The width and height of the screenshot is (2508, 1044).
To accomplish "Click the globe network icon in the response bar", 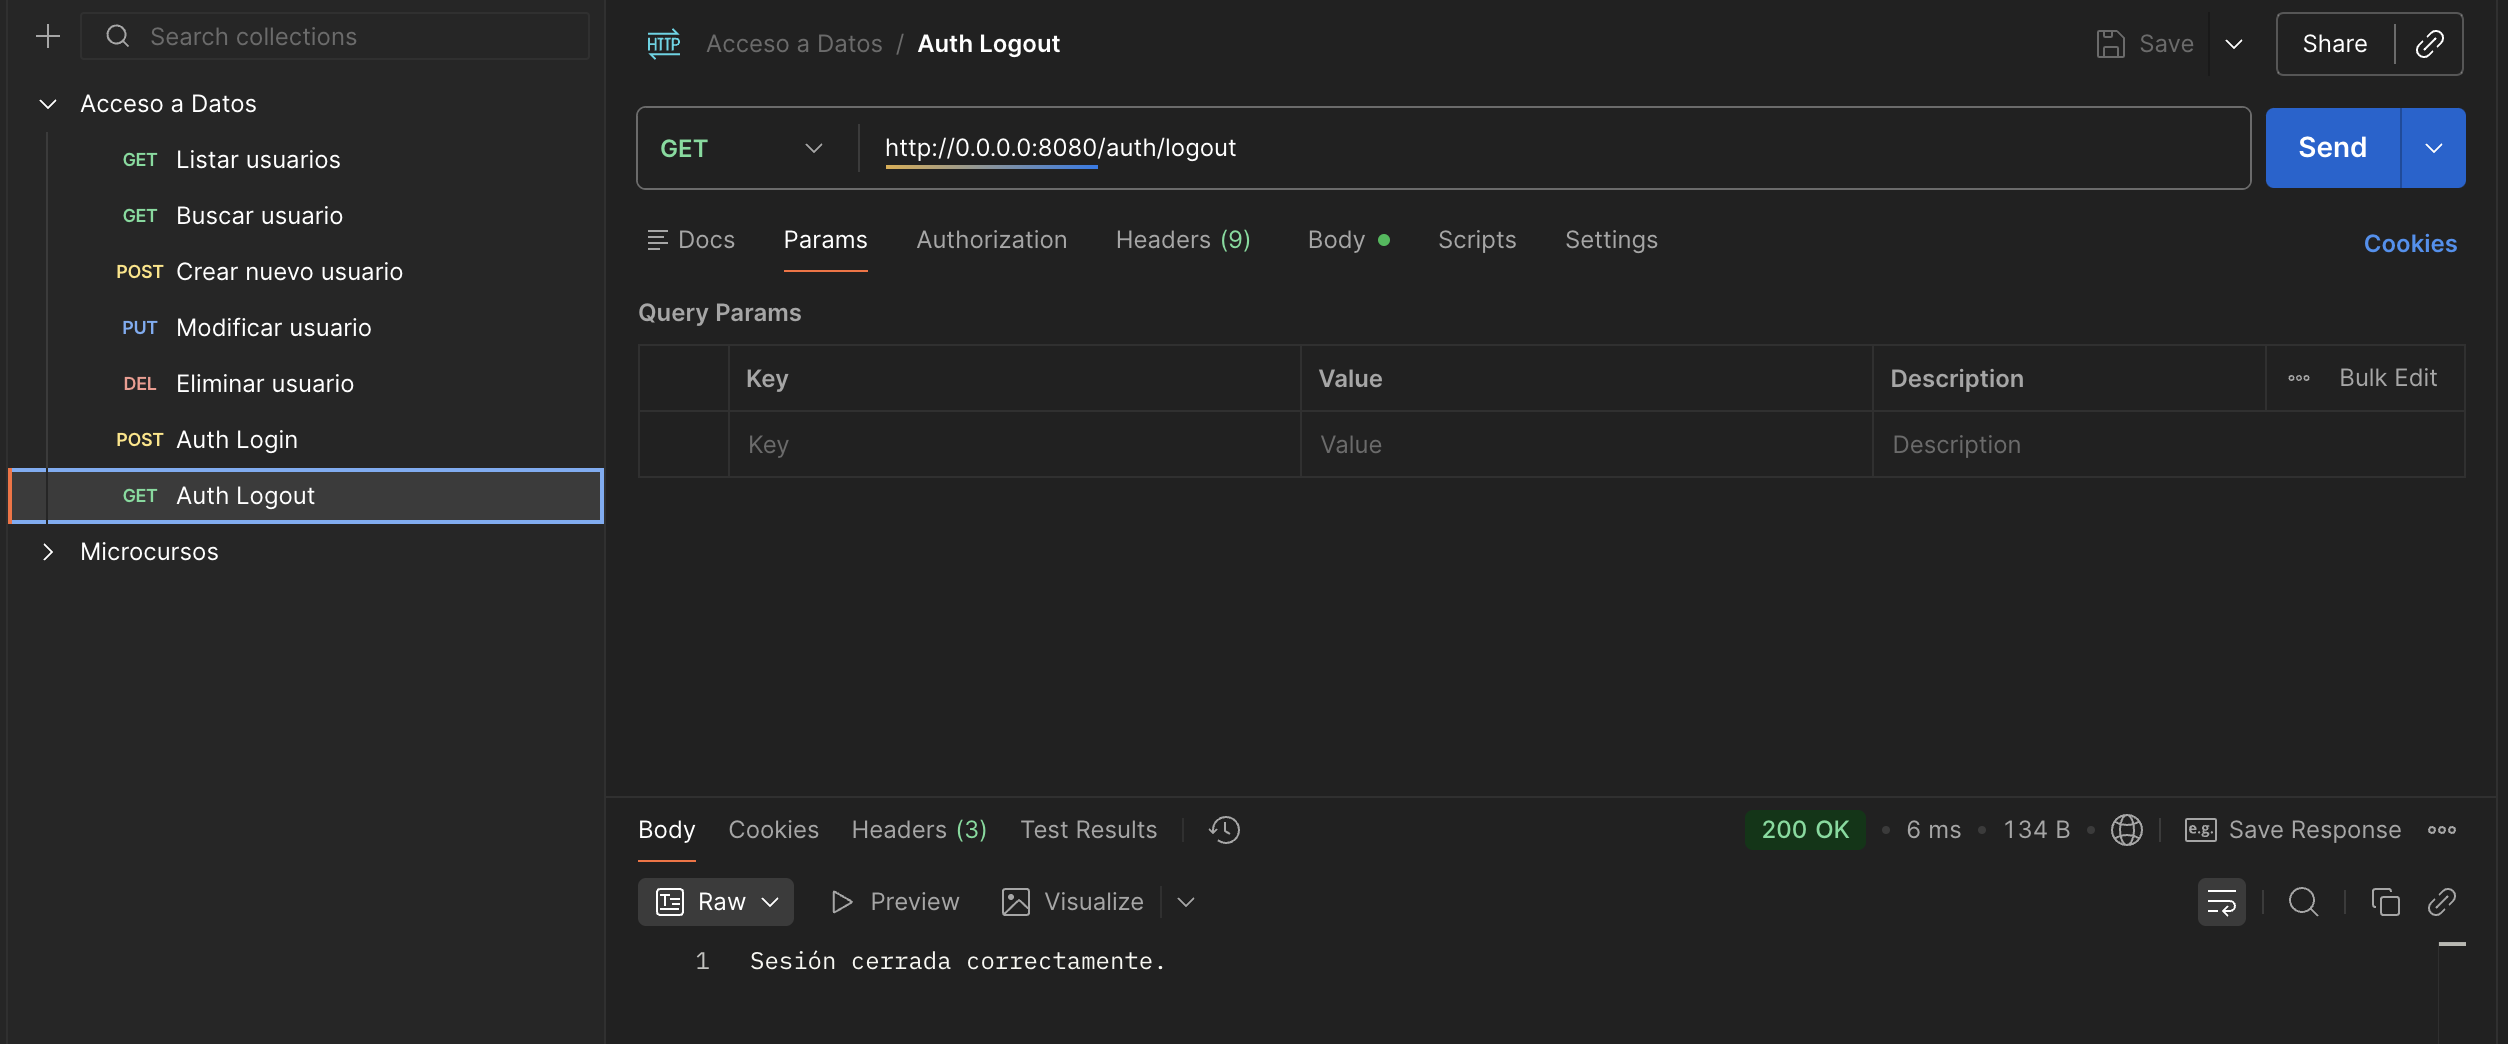I will coord(2126,830).
